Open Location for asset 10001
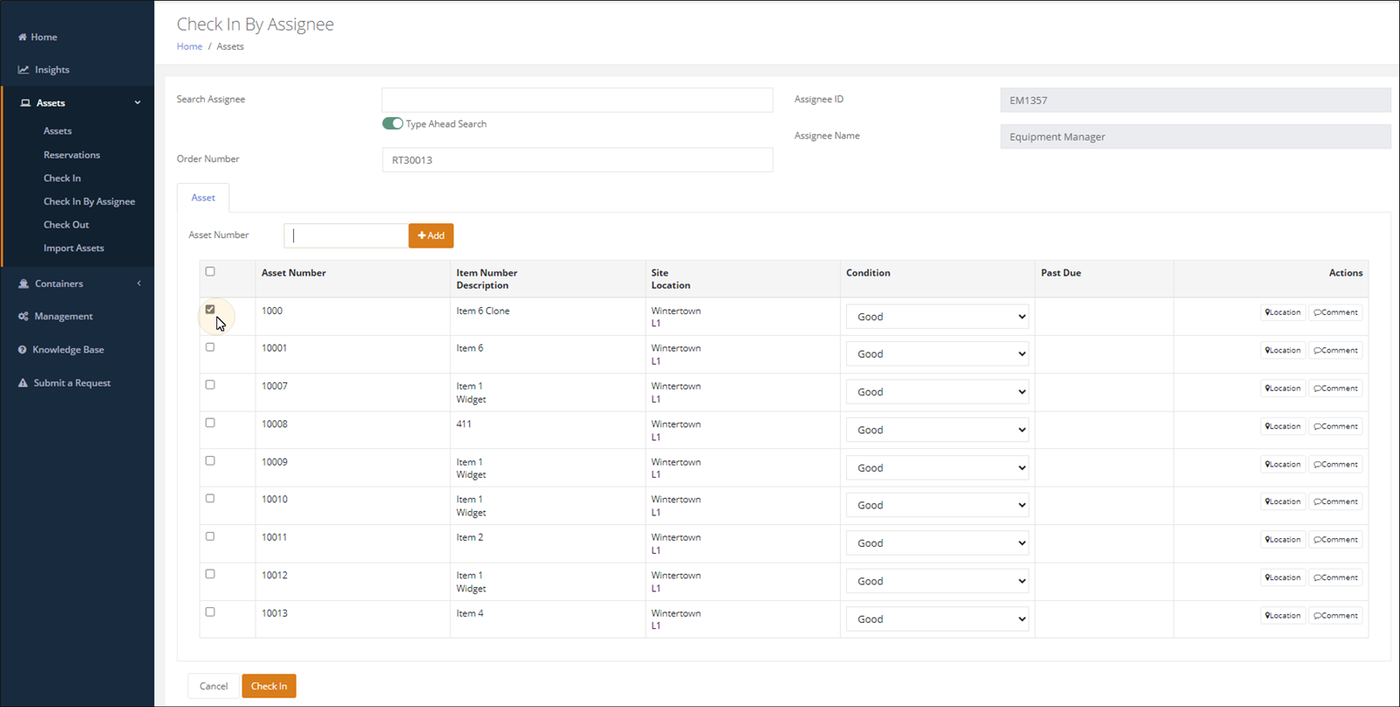The width and height of the screenshot is (1400, 707). (x=1282, y=351)
